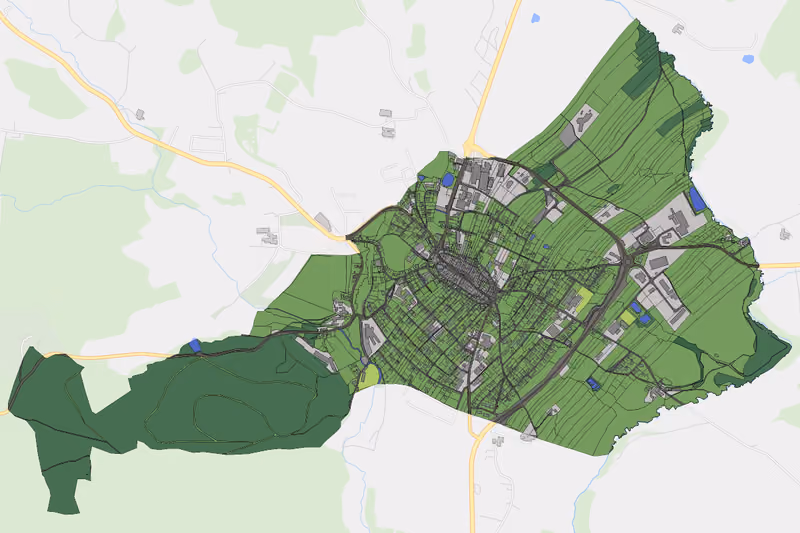The image size is (800, 533).
Task: Select the blue water parcel on the eastern boundary
Action: (x=697, y=199)
